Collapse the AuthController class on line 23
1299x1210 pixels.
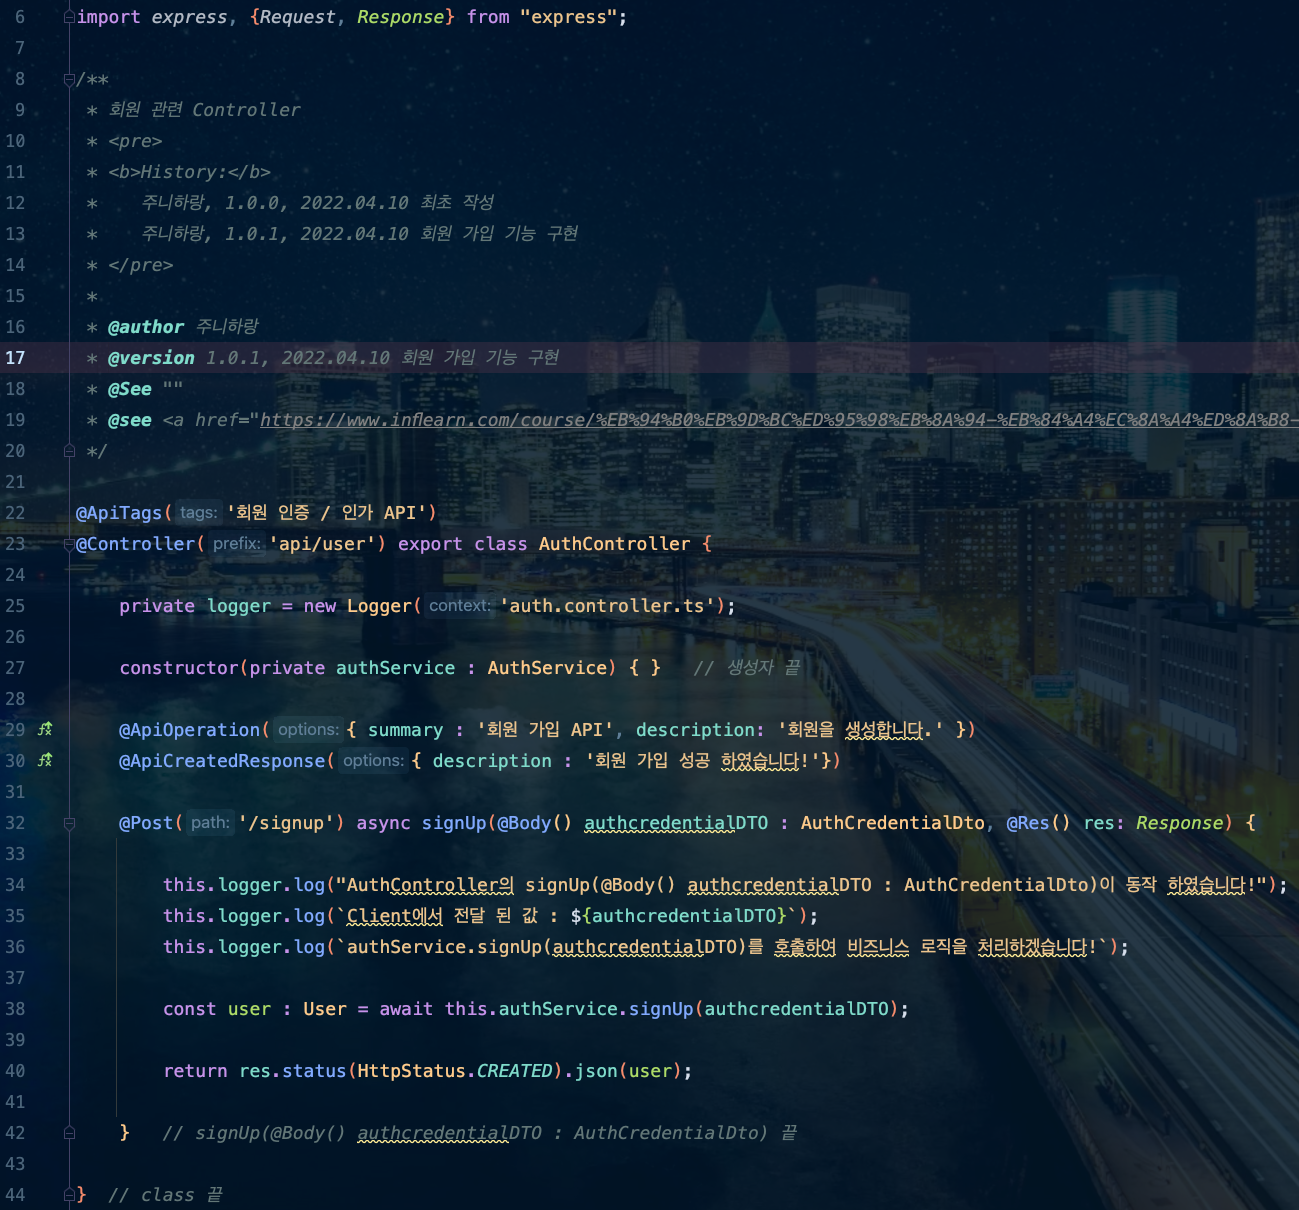click(x=69, y=544)
